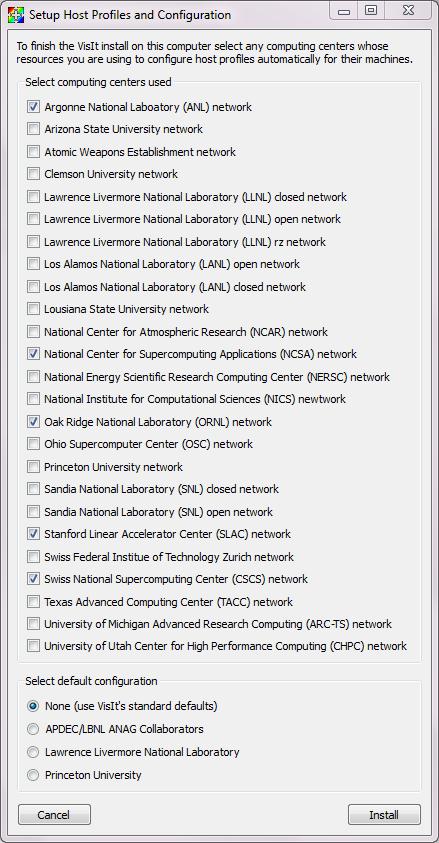Click the Cancel button
The image size is (439, 843).
point(54,815)
